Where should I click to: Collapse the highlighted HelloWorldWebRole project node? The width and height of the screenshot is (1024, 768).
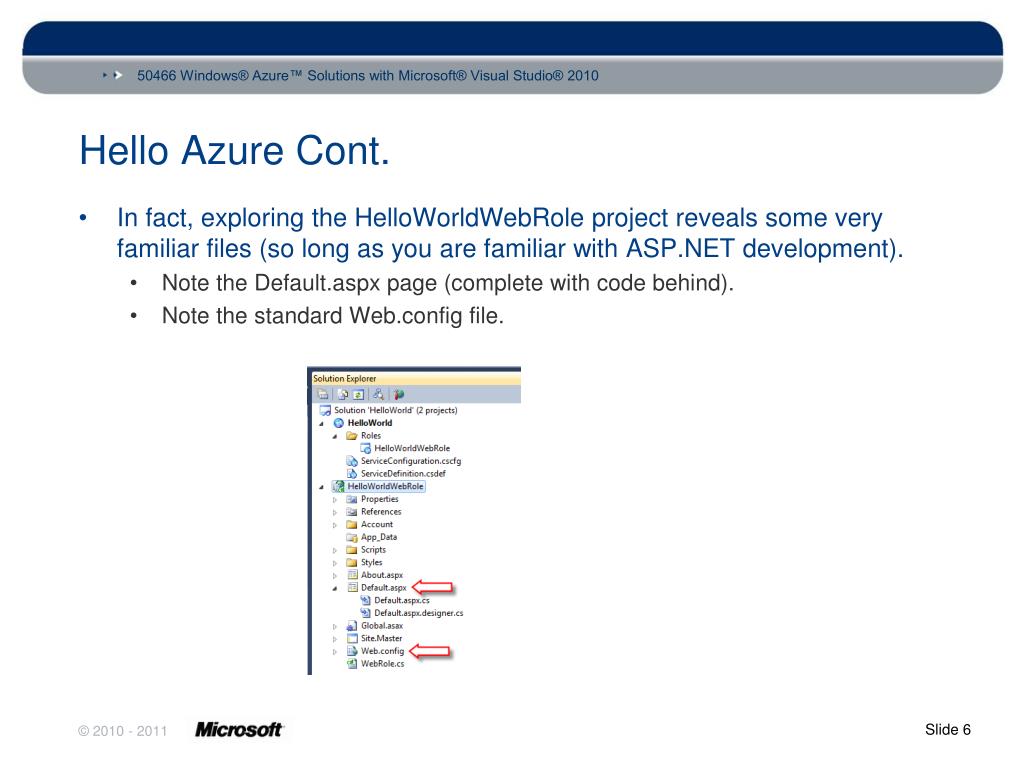coord(321,487)
